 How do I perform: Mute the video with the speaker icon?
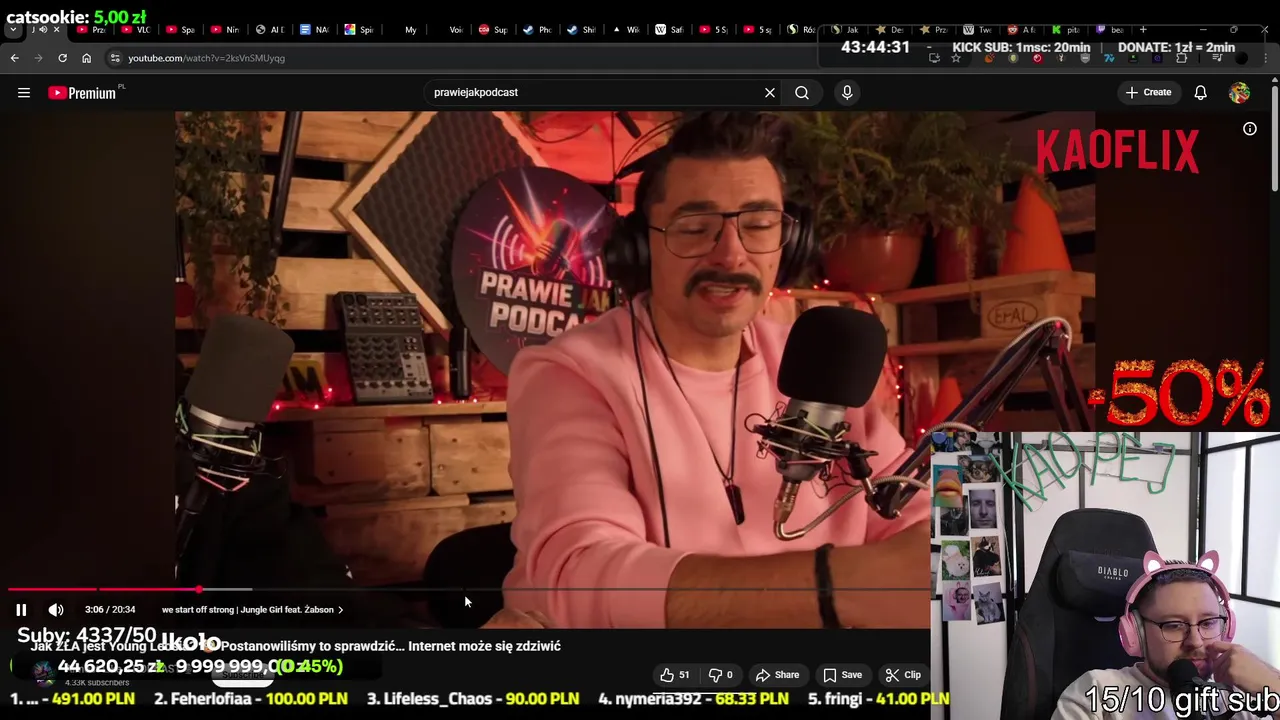point(56,609)
